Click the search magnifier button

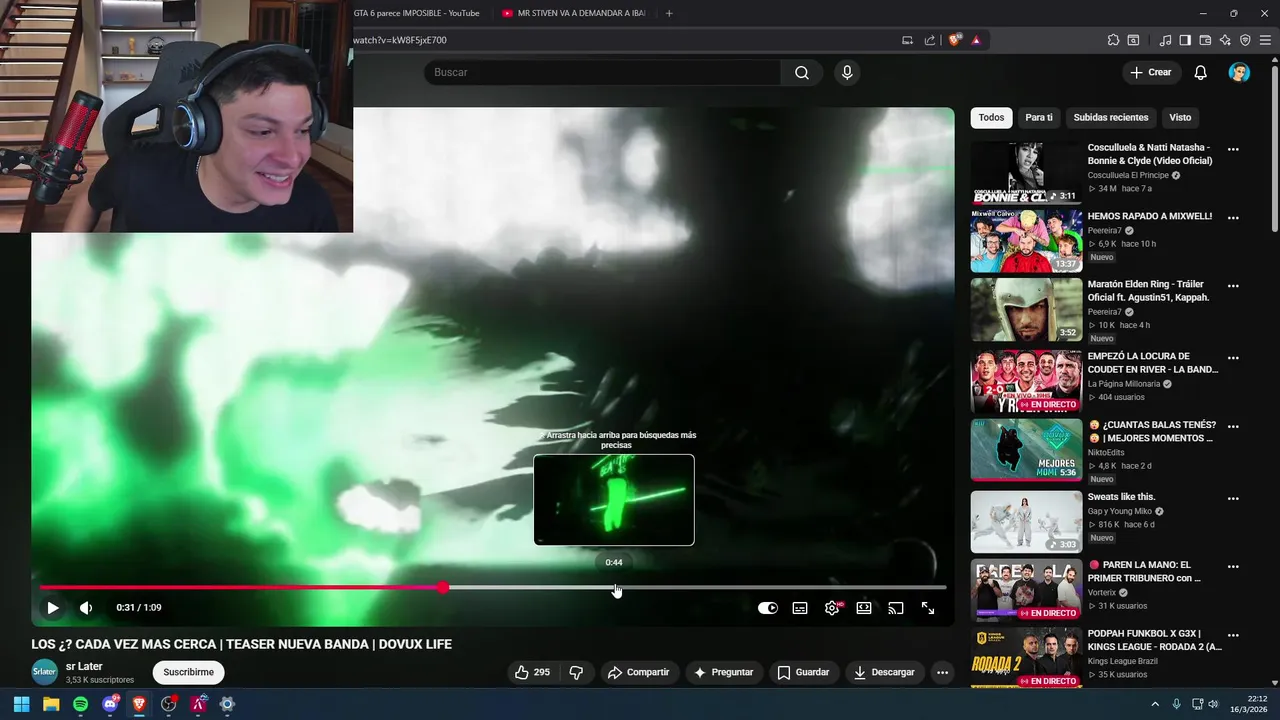[802, 72]
